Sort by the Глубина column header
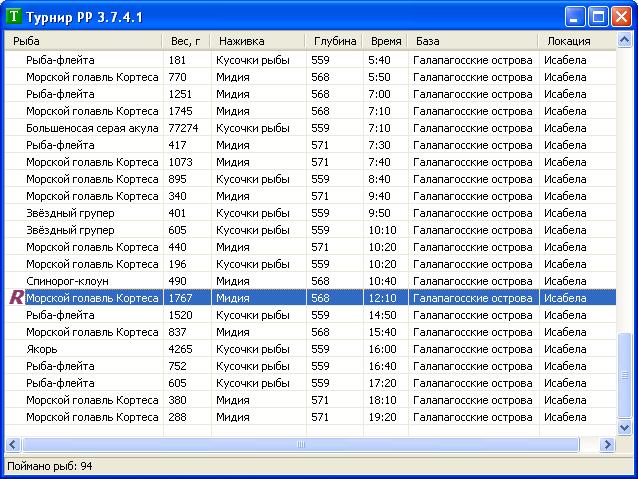 tap(334, 41)
